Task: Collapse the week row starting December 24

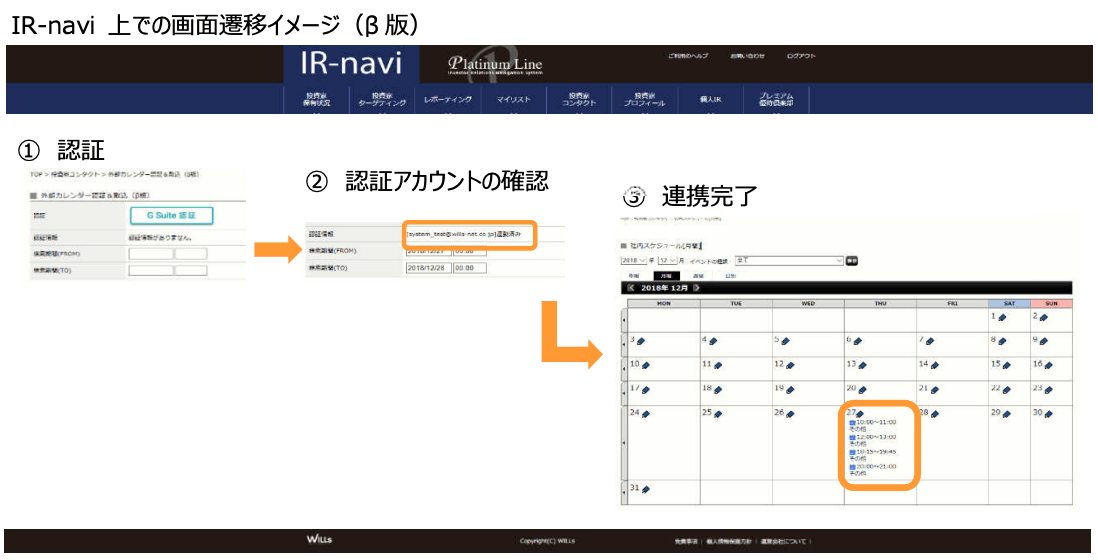Action: [x=625, y=441]
